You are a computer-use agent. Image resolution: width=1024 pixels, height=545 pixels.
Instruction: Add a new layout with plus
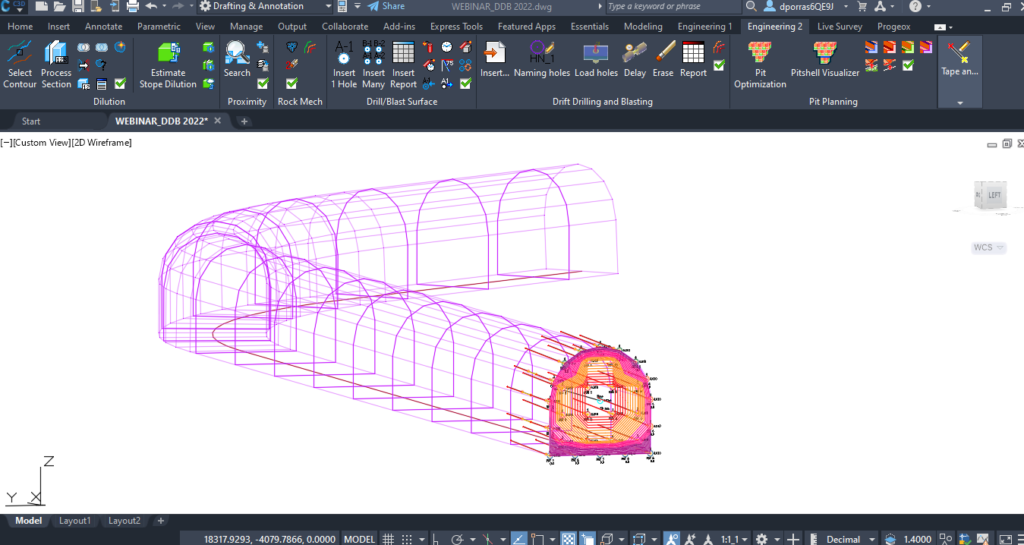(161, 521)
